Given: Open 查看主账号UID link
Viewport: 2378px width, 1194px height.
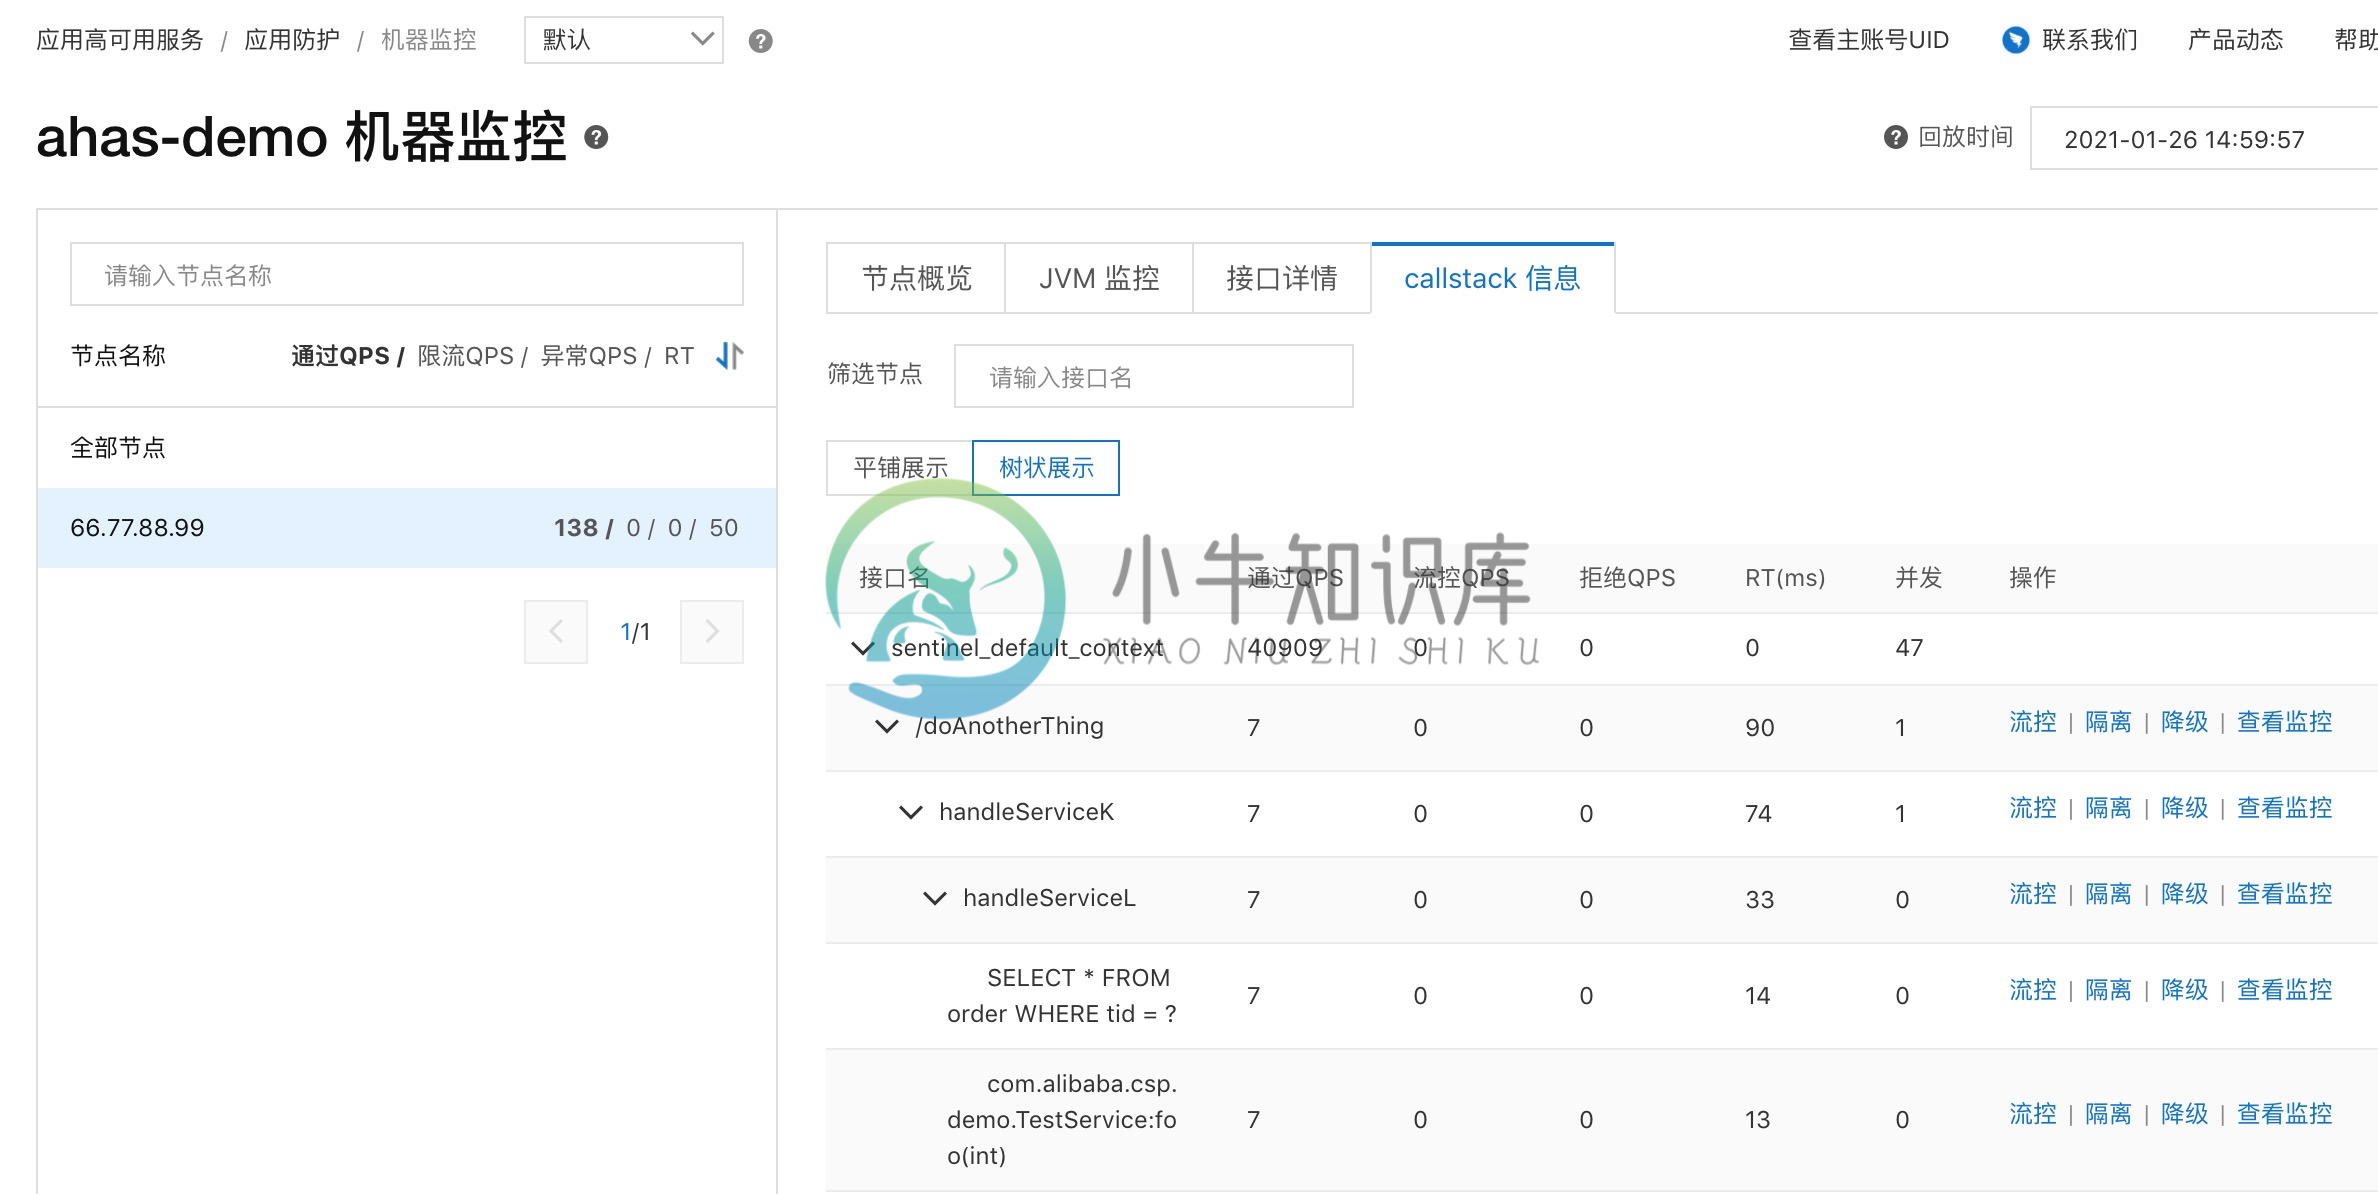Looking at the screenshot, I should (1868, 40).
